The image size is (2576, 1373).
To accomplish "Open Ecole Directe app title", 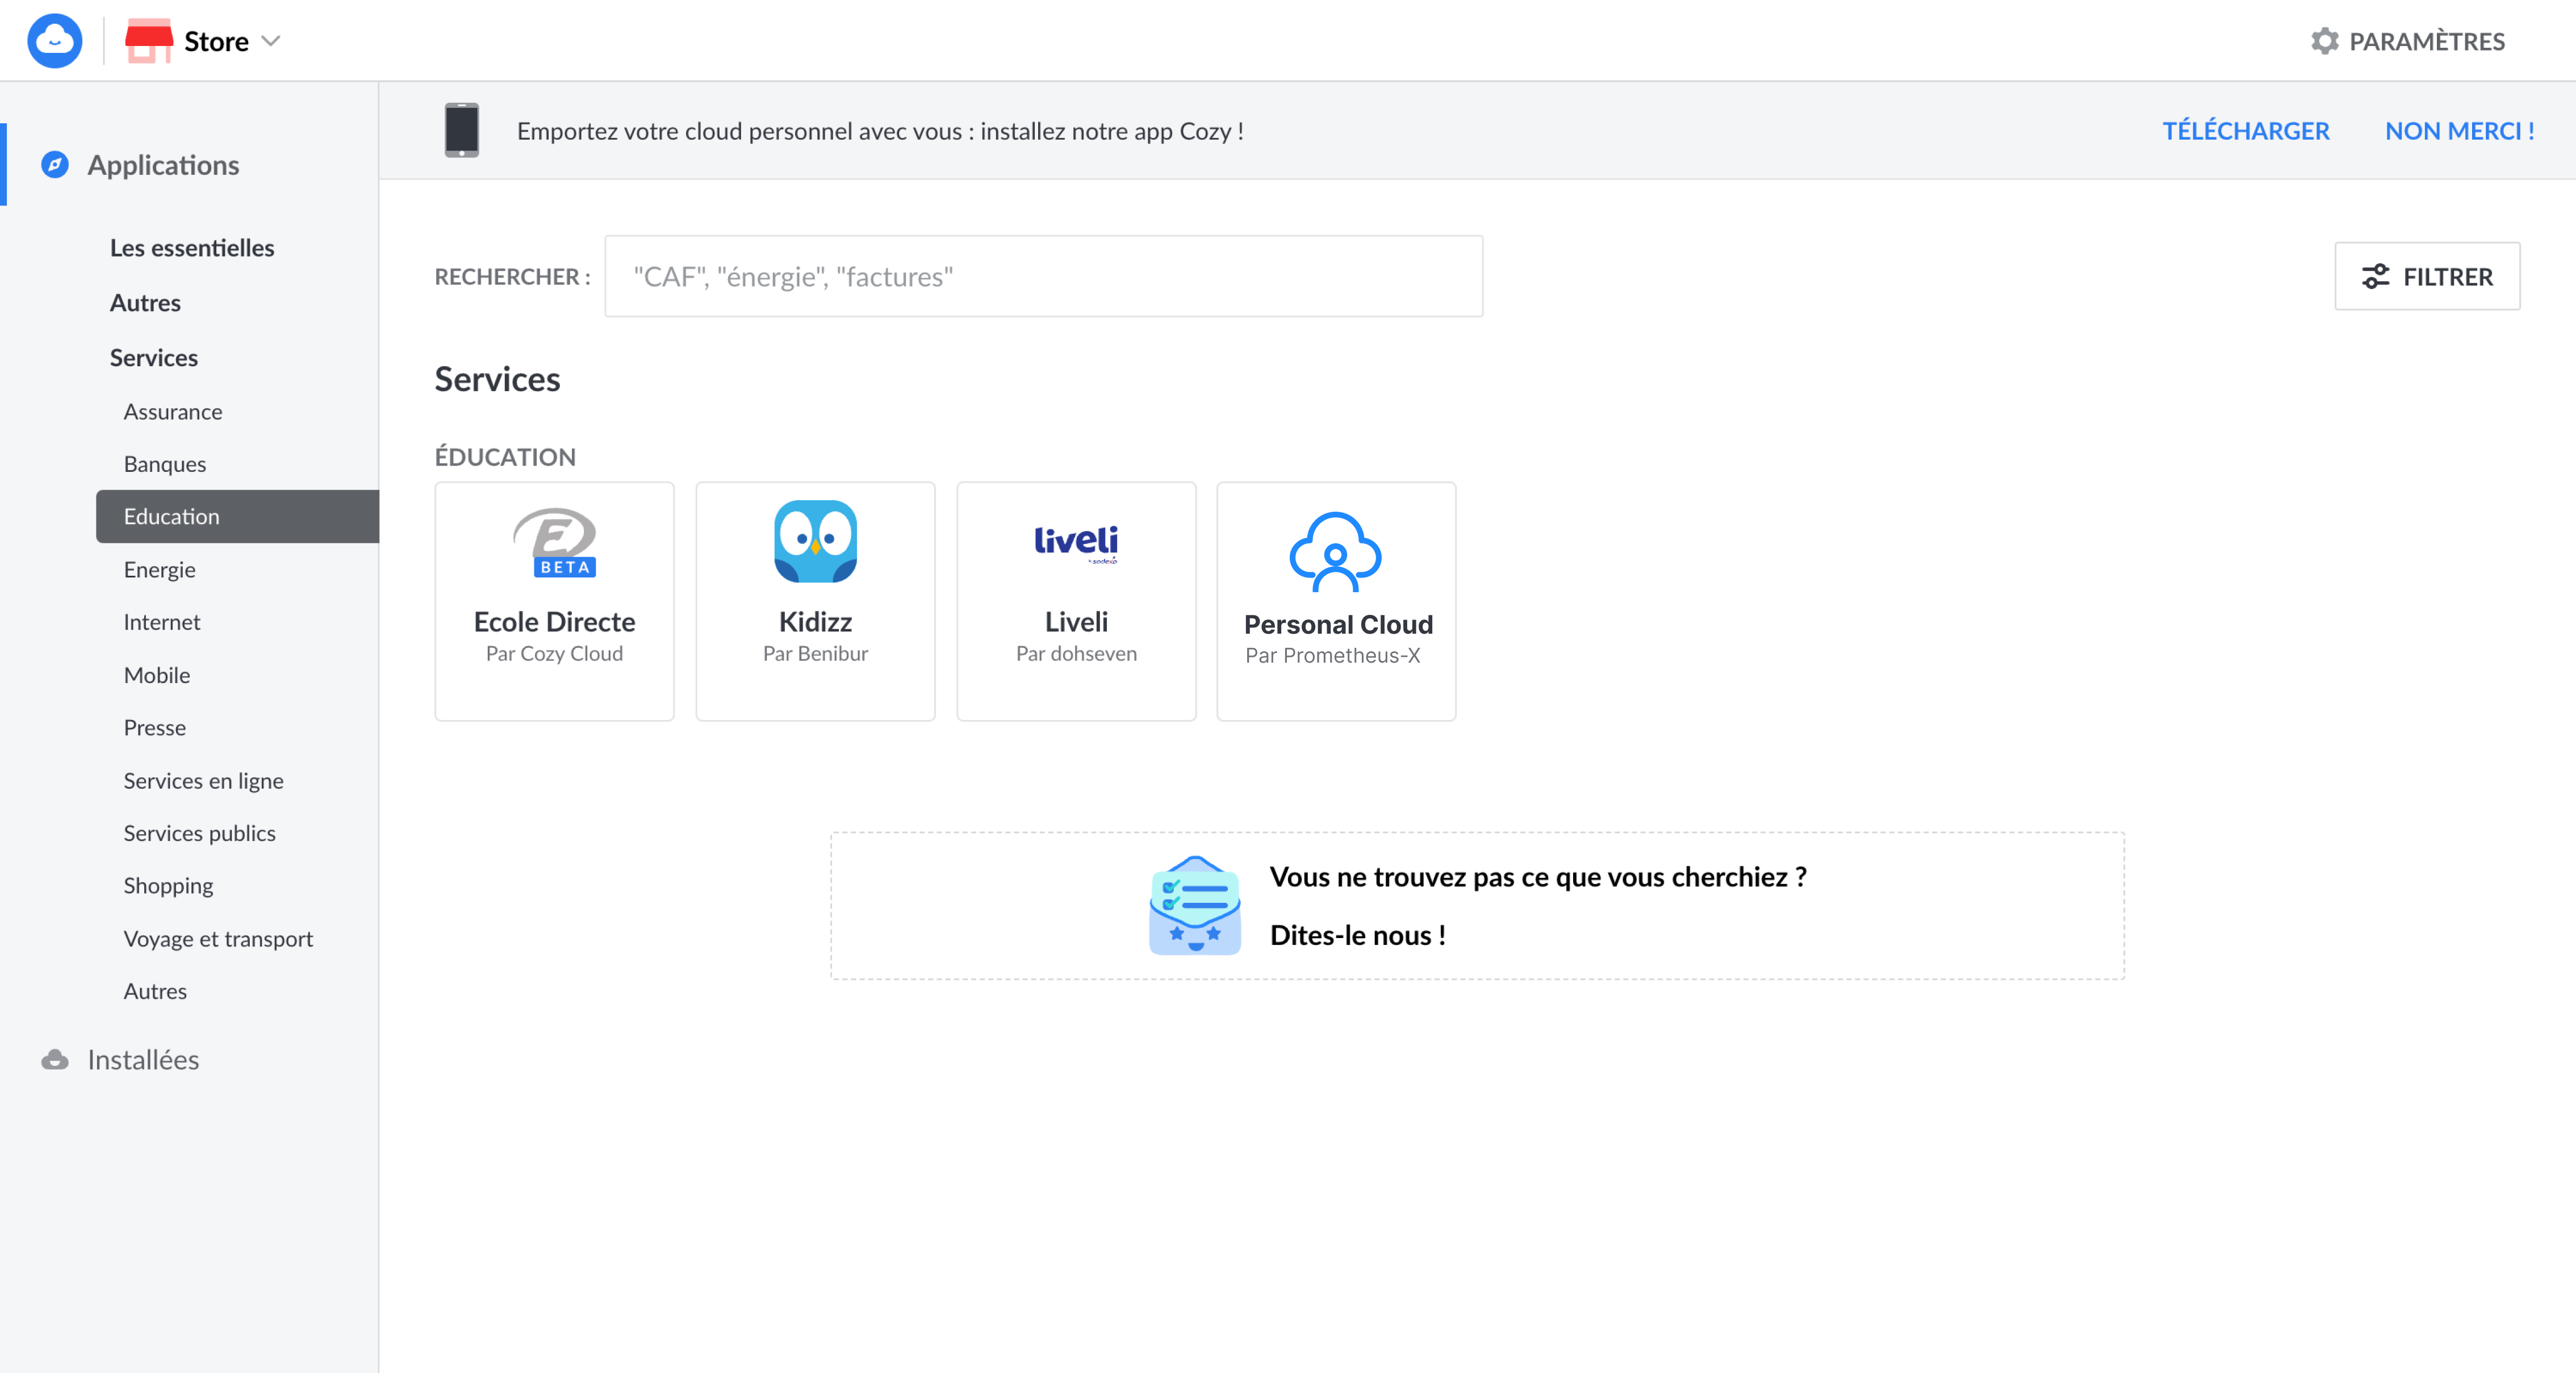I will (554, 622).
